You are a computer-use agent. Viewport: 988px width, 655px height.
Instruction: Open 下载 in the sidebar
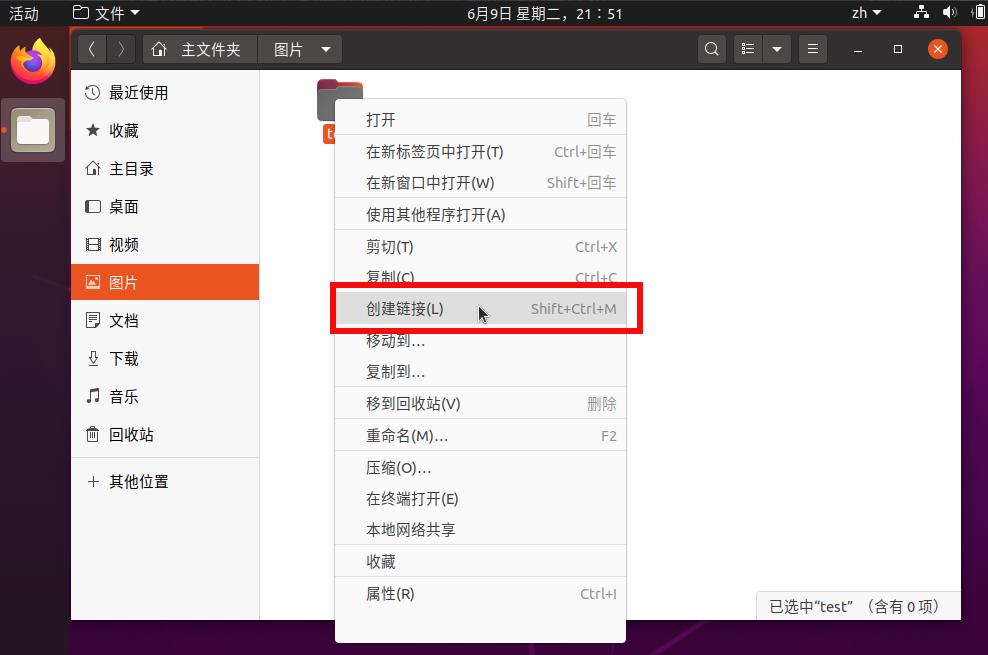(124, 359)
